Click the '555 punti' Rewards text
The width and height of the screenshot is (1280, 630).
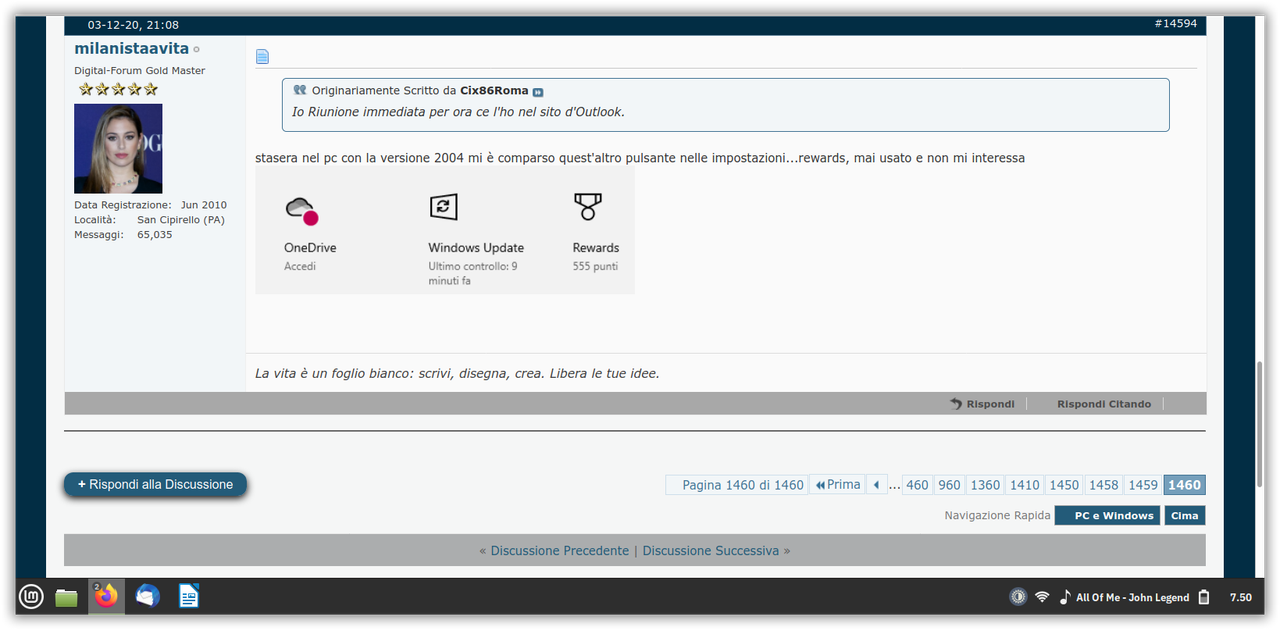(x=595, y=267)
